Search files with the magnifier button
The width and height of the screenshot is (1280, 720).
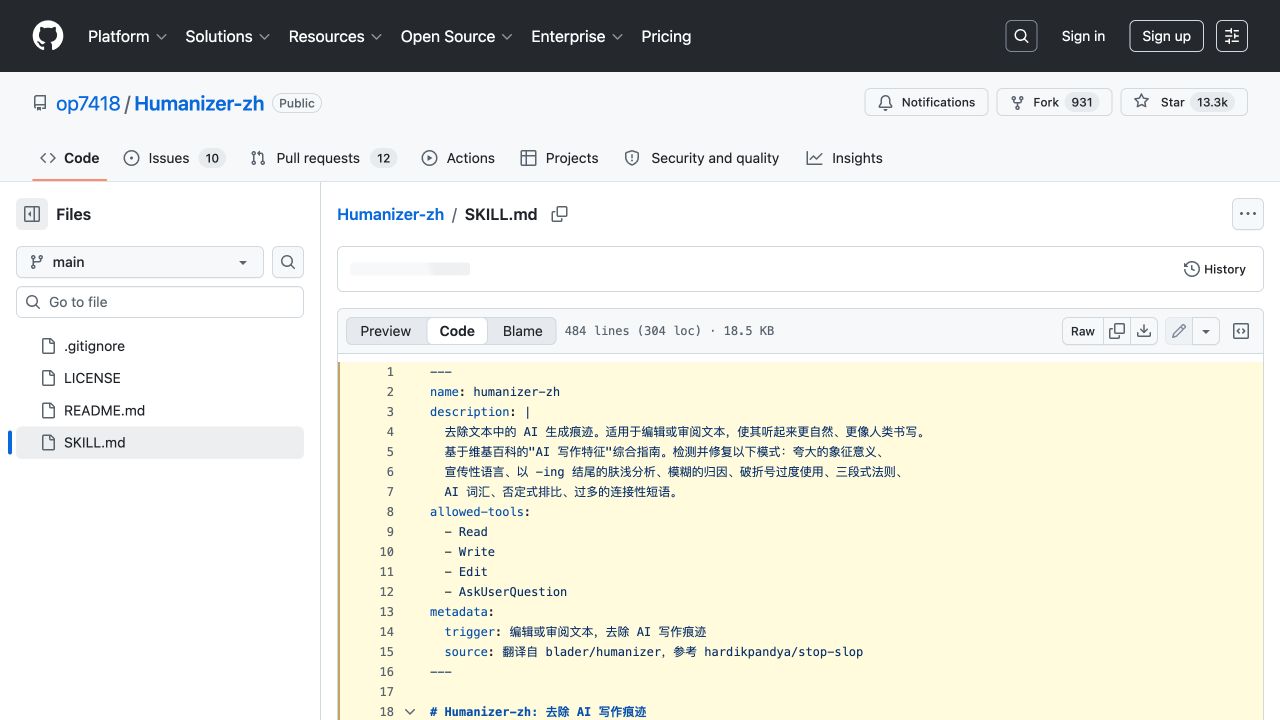click(288, 262)
